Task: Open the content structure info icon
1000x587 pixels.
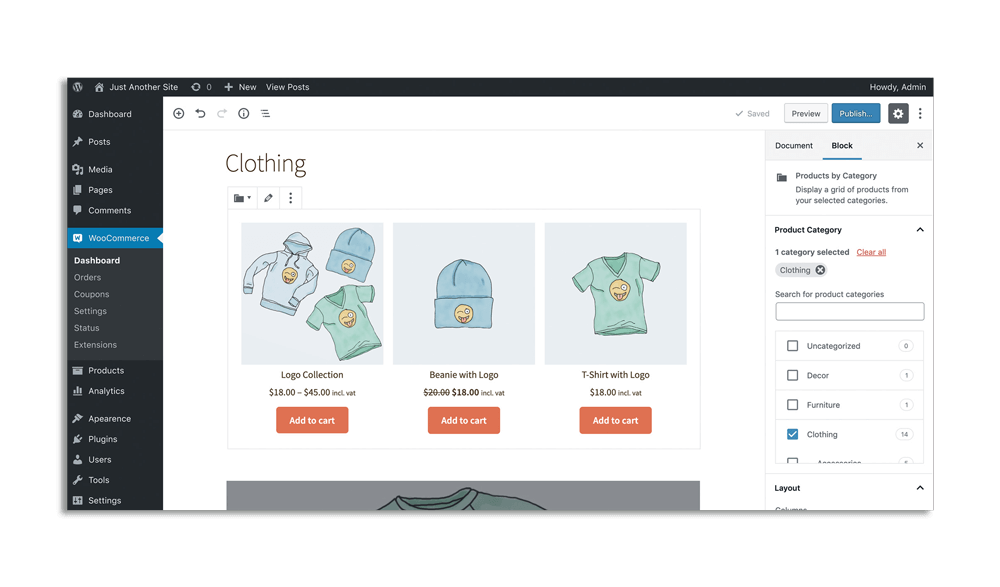Action: tap(243, 114)
